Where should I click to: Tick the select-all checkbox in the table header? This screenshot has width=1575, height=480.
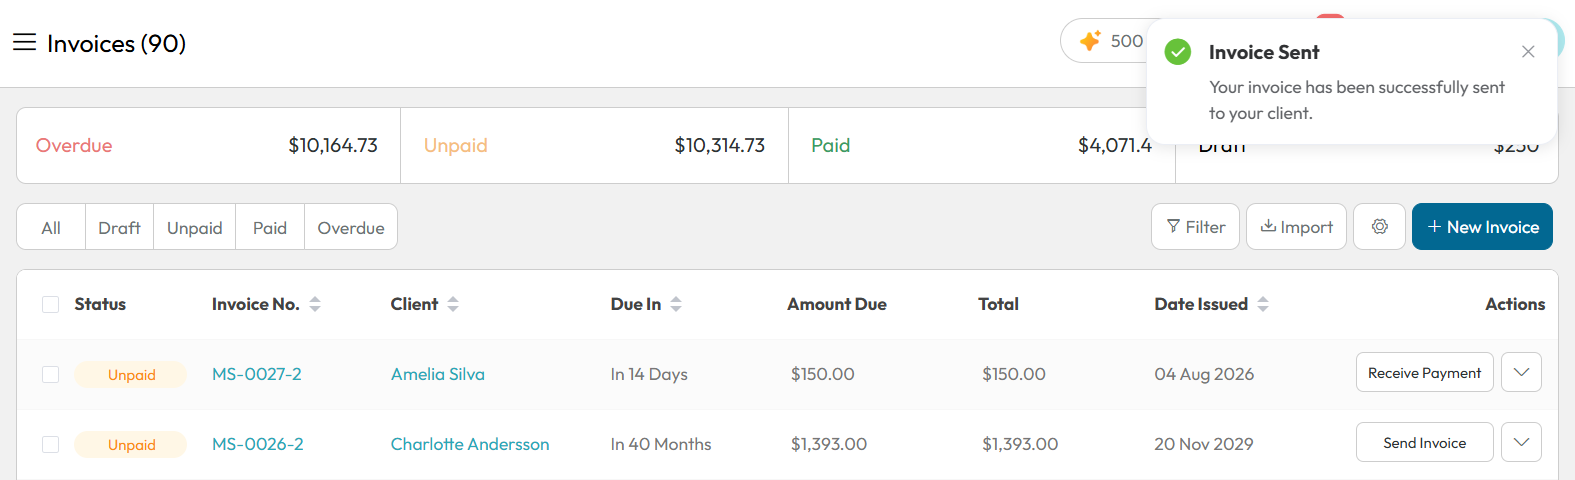coord(51,304)
